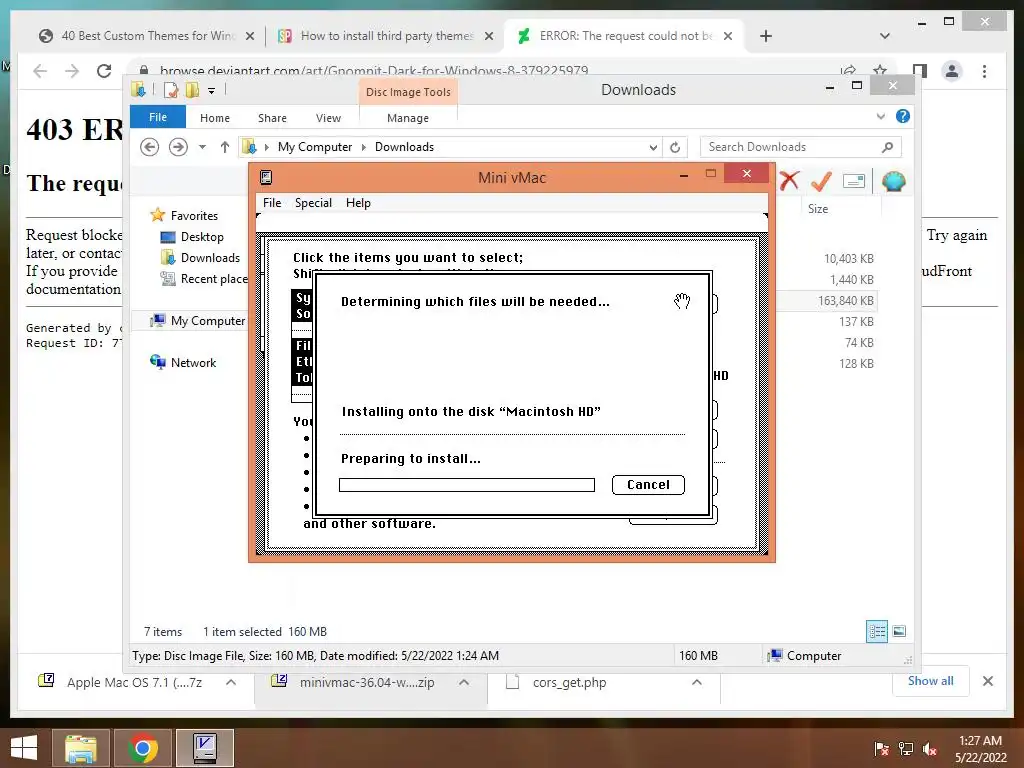
Task: Go back in Explorer navigation
Action: (x=150, y=147)
